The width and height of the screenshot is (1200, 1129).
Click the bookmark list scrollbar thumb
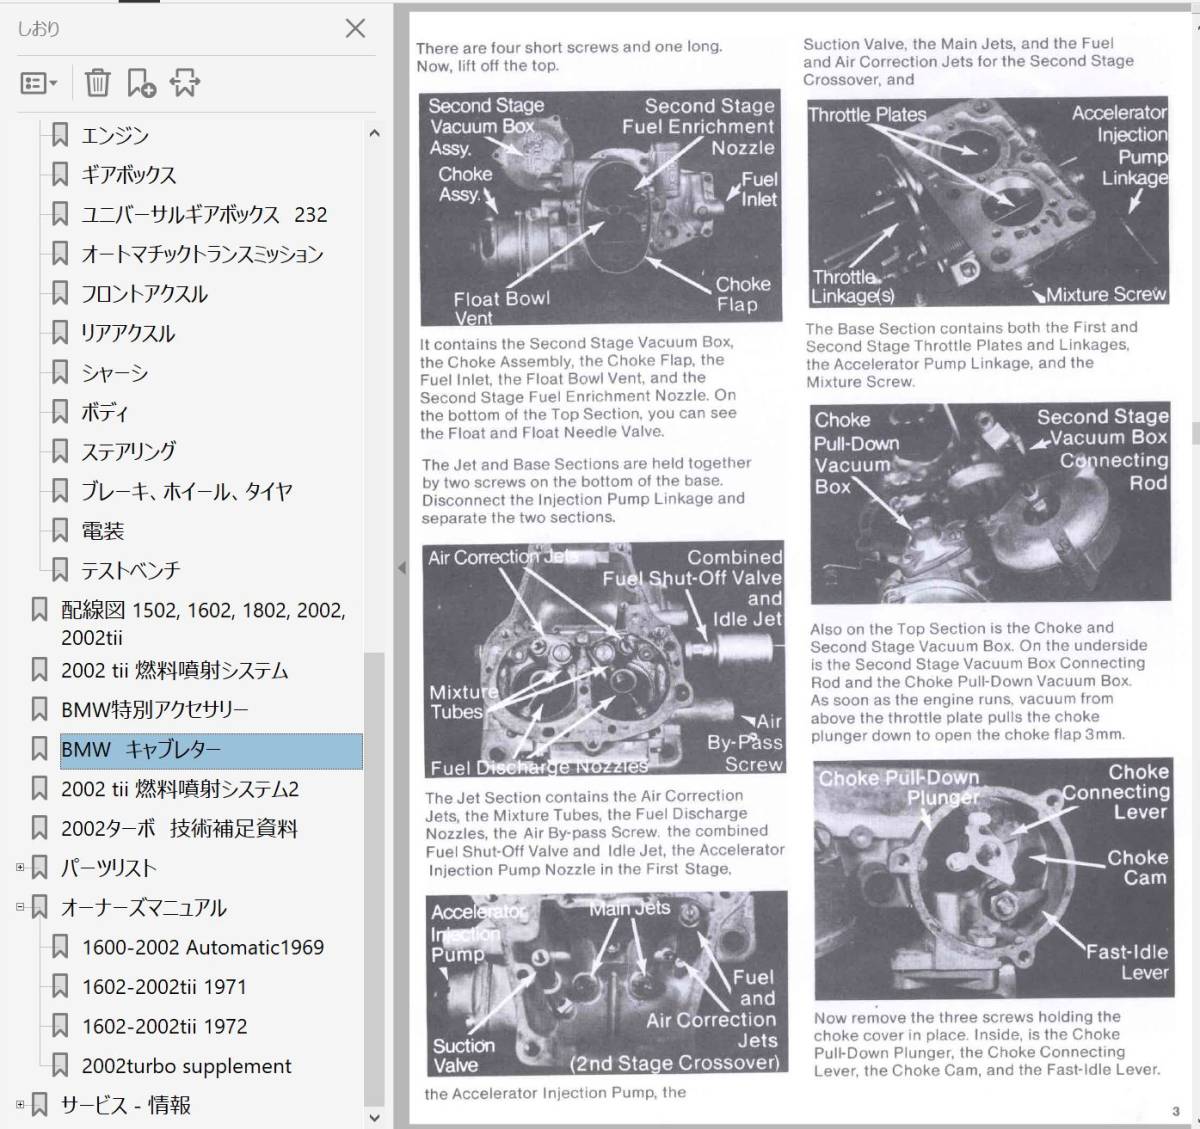(374, 878)
